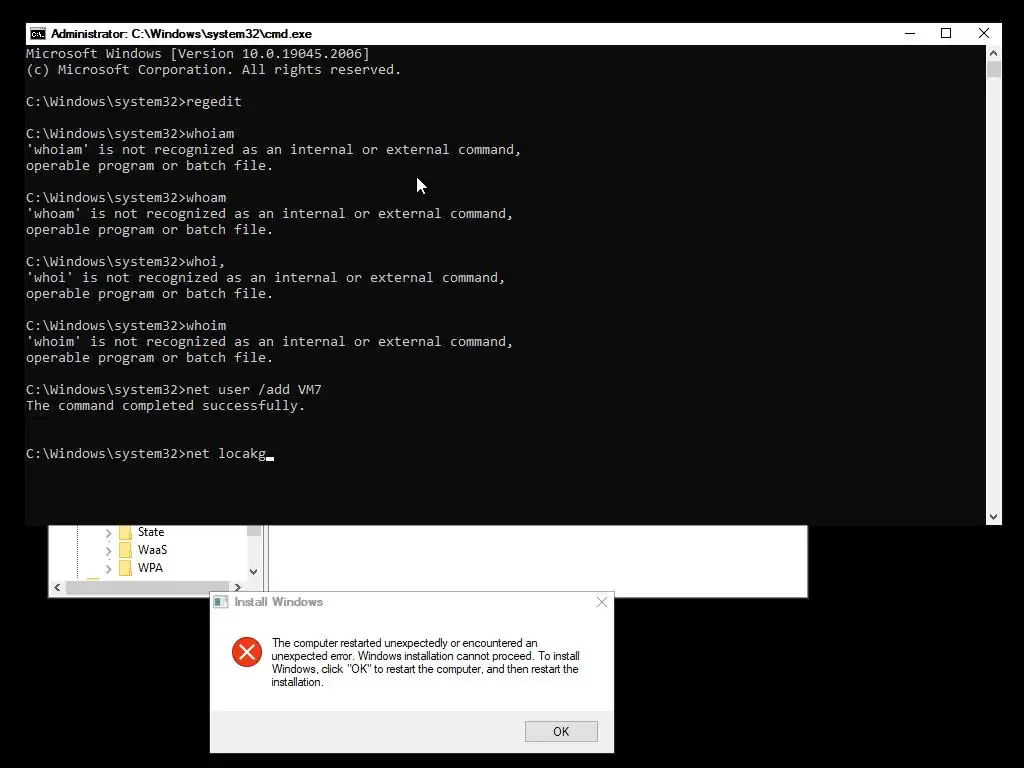Click registry tree scroll left arrow
This screenshot has width=1024, height=768.
coord(57,587)
